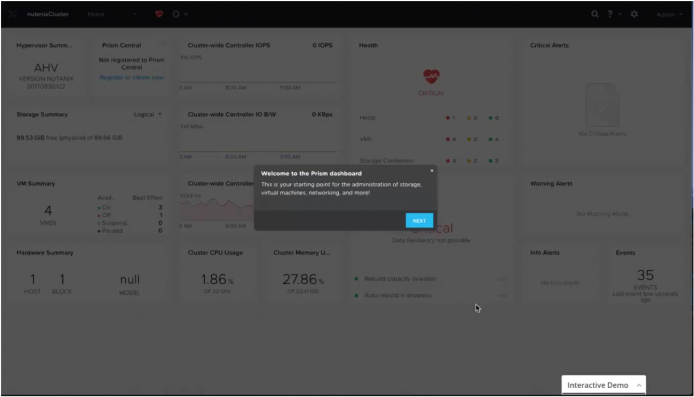
Task: Click the Interactive Demo label
Action: tap(598, 385)
